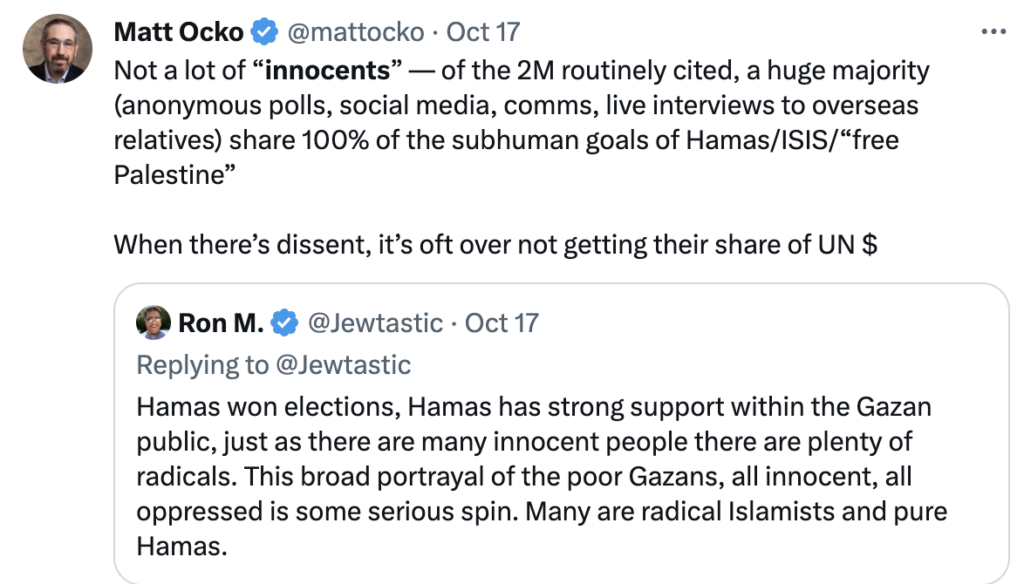Open the three-dot More menu on the tweet

tap(993, 31)
